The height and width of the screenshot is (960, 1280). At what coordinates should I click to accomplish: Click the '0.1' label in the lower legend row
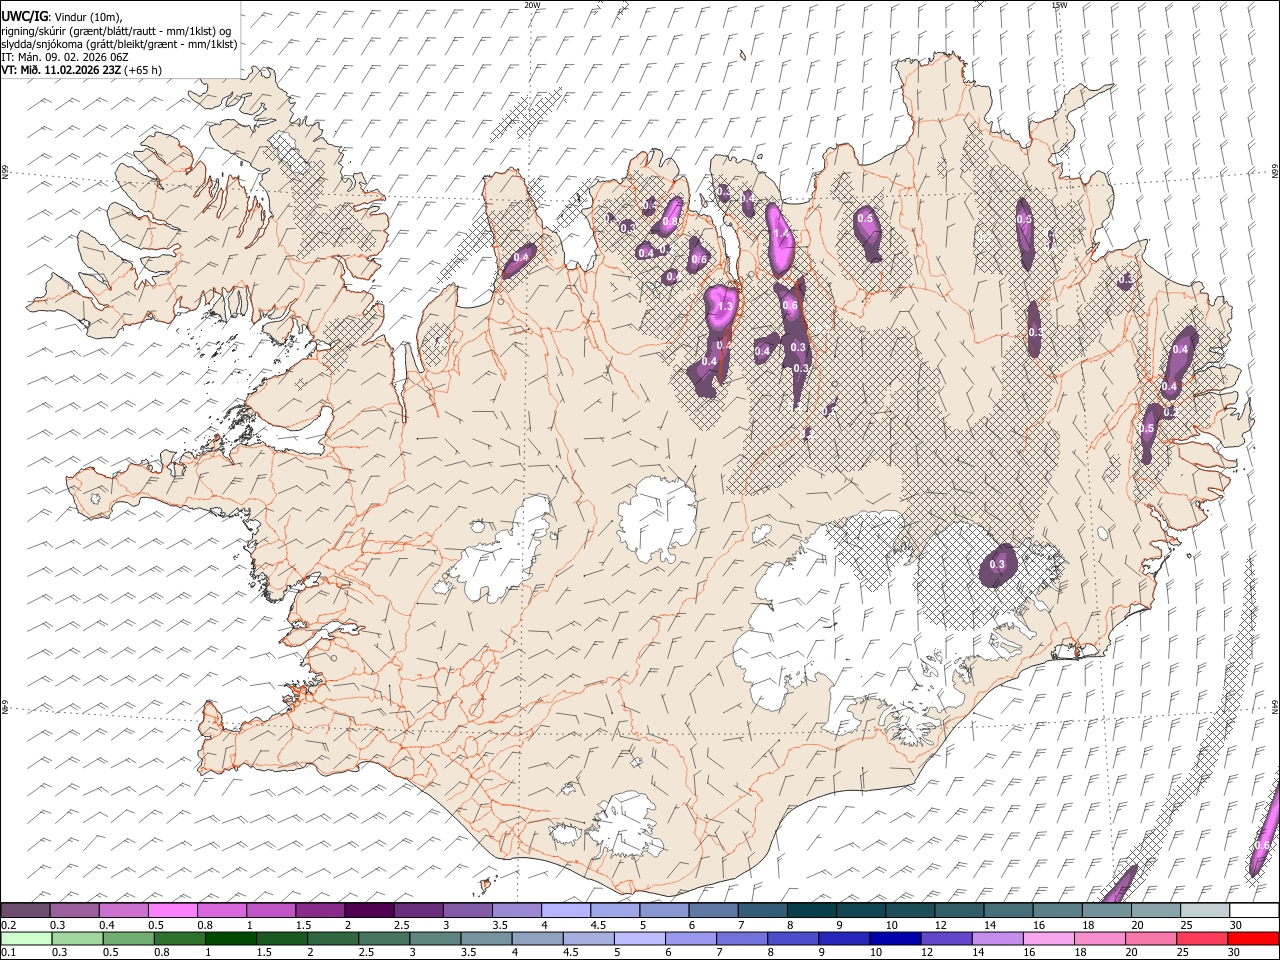point(9,953)
